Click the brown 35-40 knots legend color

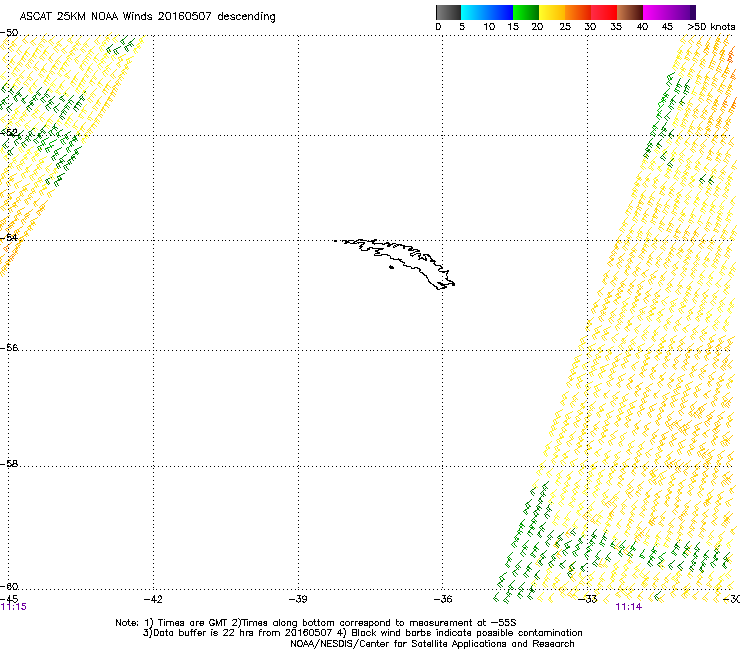[630, 12]
